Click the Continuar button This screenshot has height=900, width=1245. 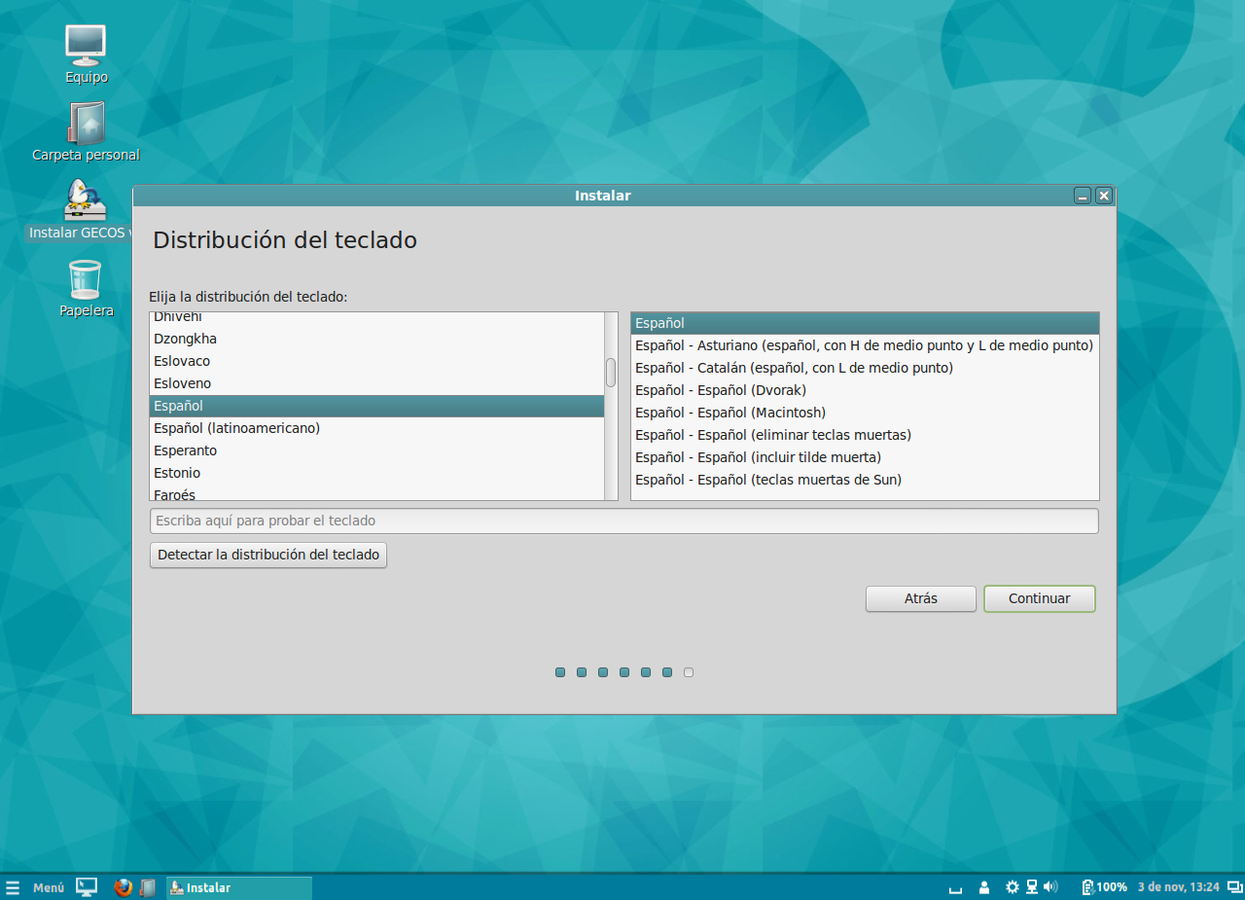pos(1039,598)
